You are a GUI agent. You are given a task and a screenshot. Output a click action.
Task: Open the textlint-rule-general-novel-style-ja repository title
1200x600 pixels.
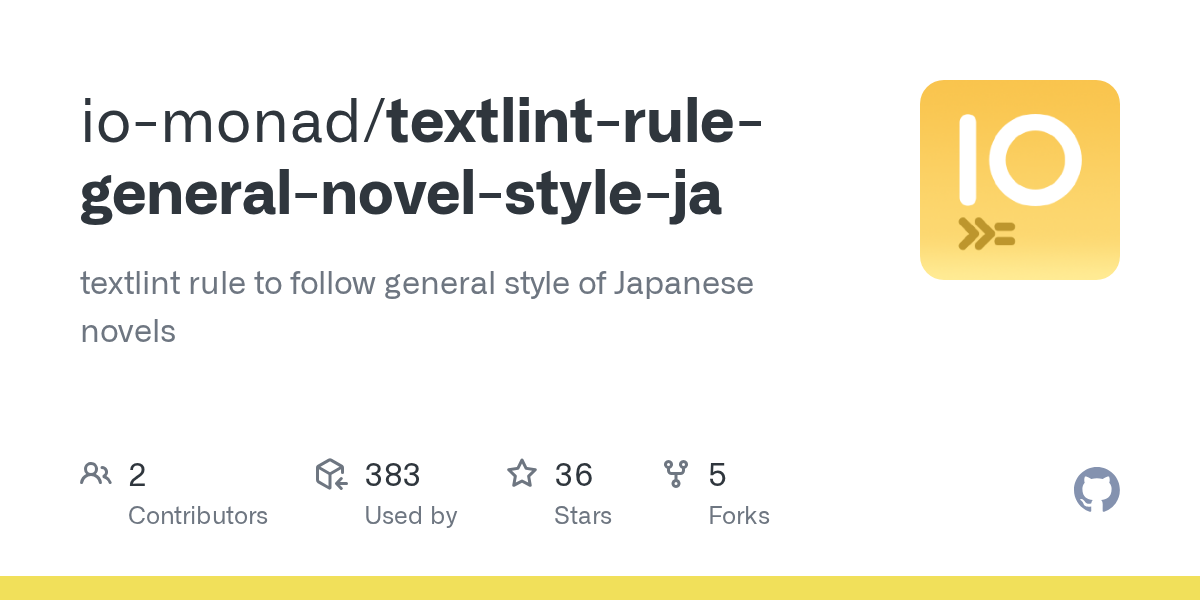coord(420,158)
